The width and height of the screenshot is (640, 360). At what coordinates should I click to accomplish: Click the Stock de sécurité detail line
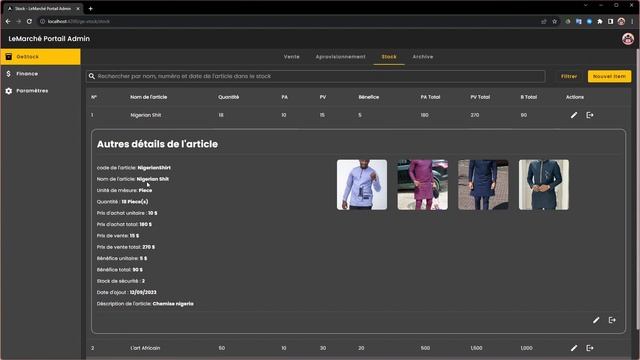[x=121, y=281]
